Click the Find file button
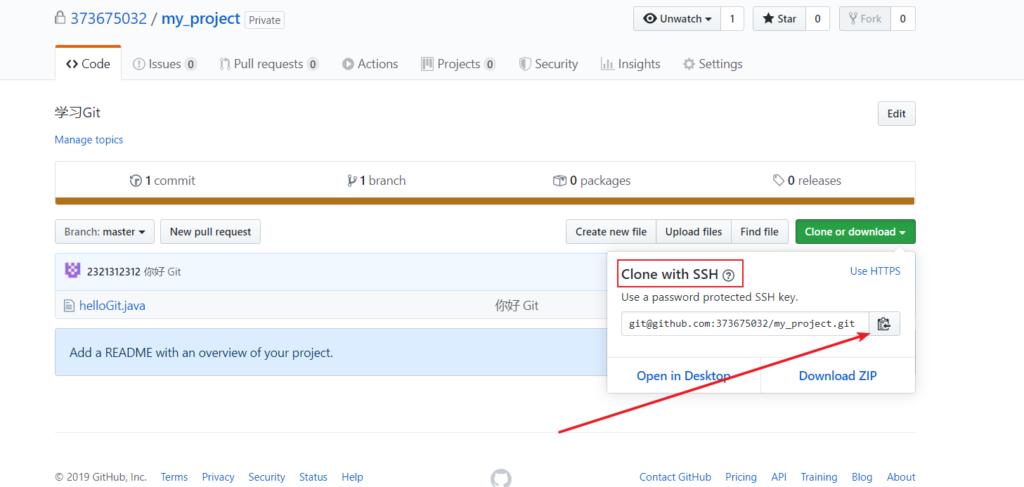The width and height of the screenshot is (1024, 487). (760, 232)
